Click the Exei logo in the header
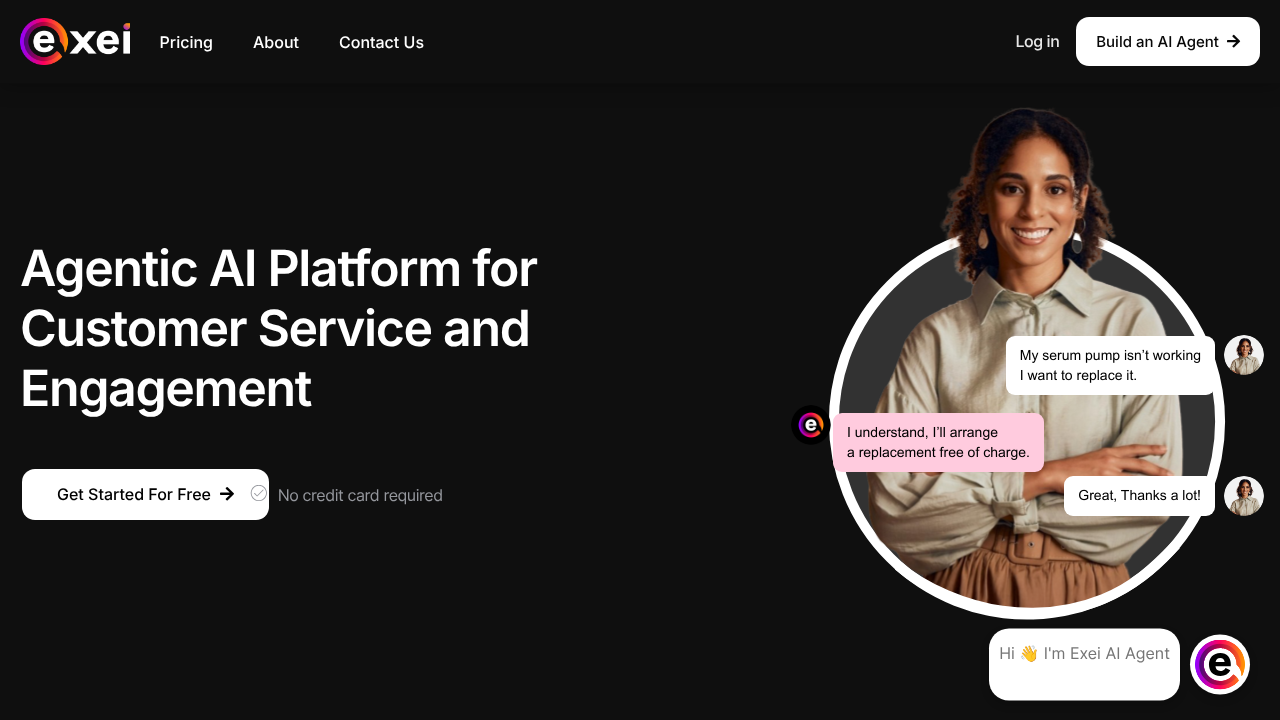The width and height of the screenshot is (1280, 720). (x=75, y=42)
